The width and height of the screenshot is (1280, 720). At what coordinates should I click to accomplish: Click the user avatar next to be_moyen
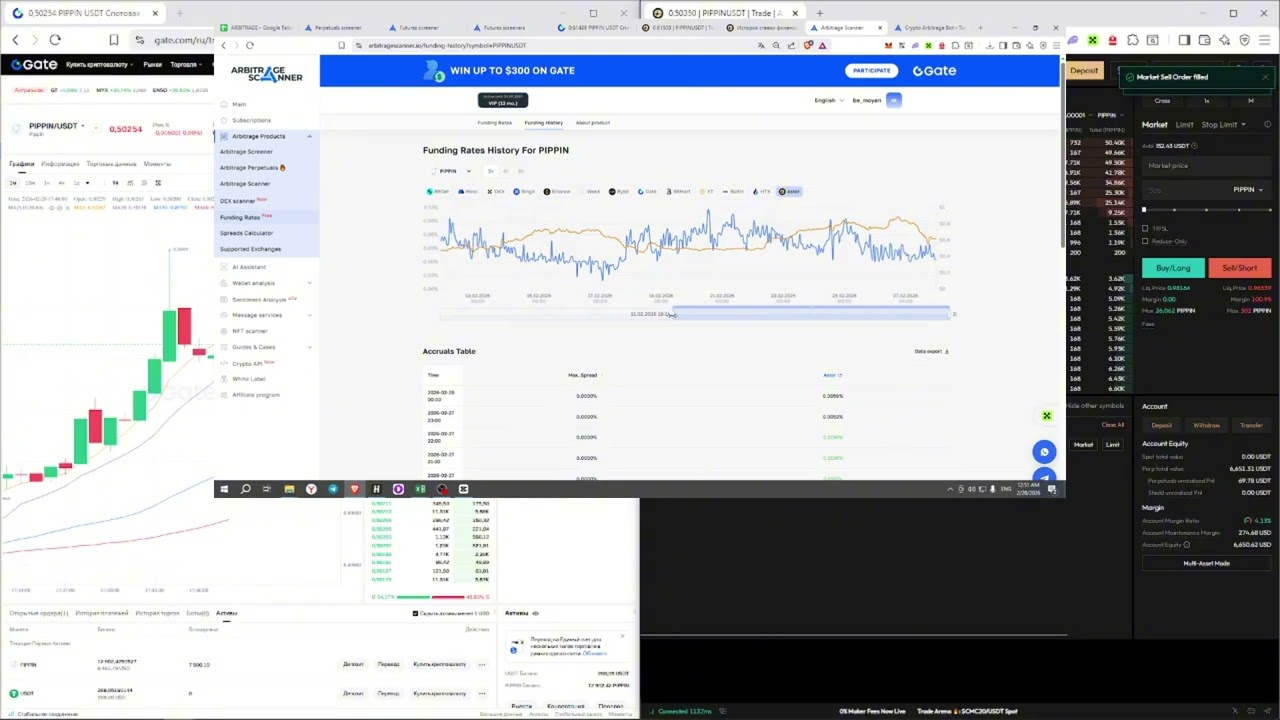point(894,100)
